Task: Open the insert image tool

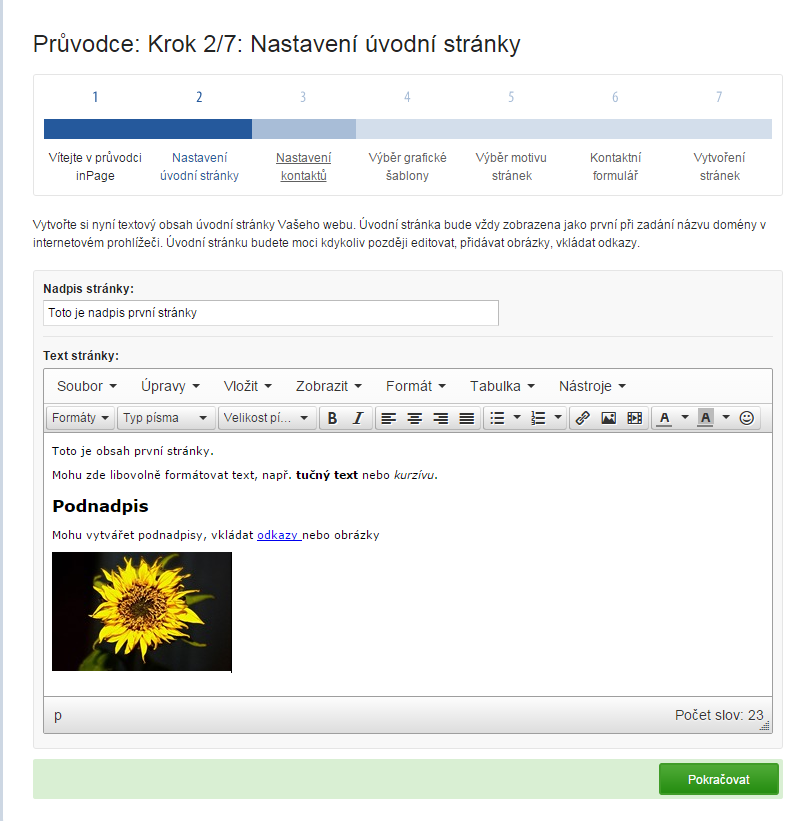Action: (608, 418)
